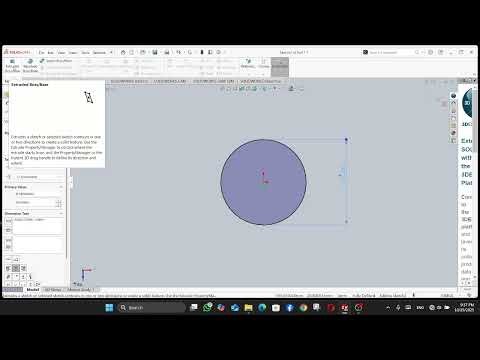480x360 pixels.
Task: Select left justify text alignment button
Action: 8,268
